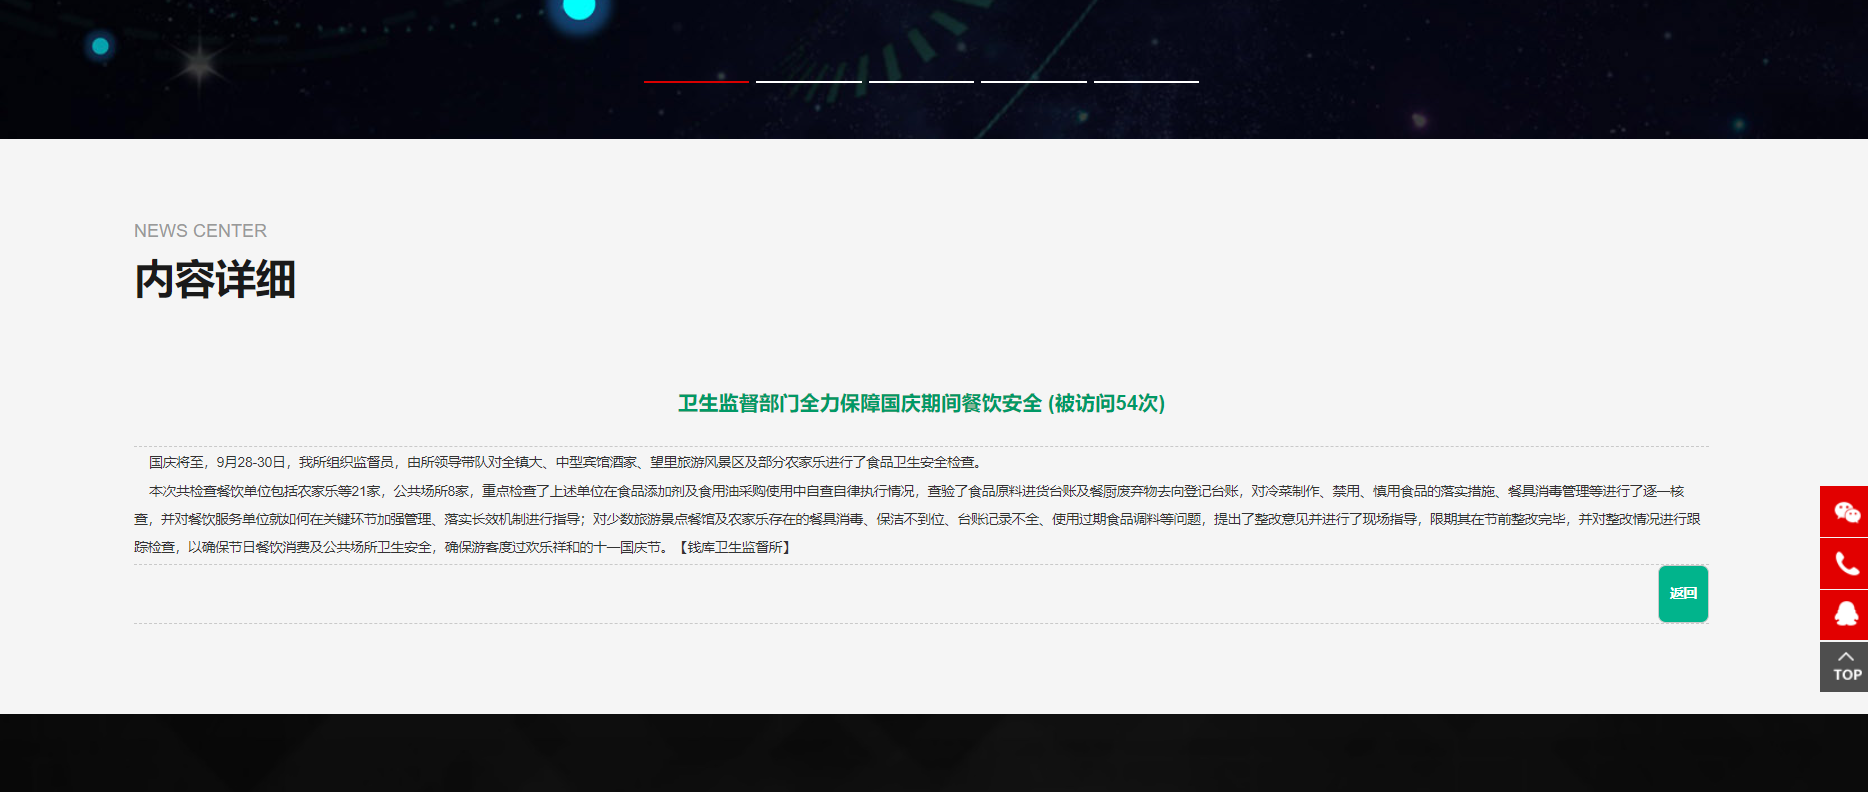Screen dimensions: 1868x792
Task: Click article title 卫生监督部门全力保障国庆期间餐饮安全
Action: click(x=860, y=403)
